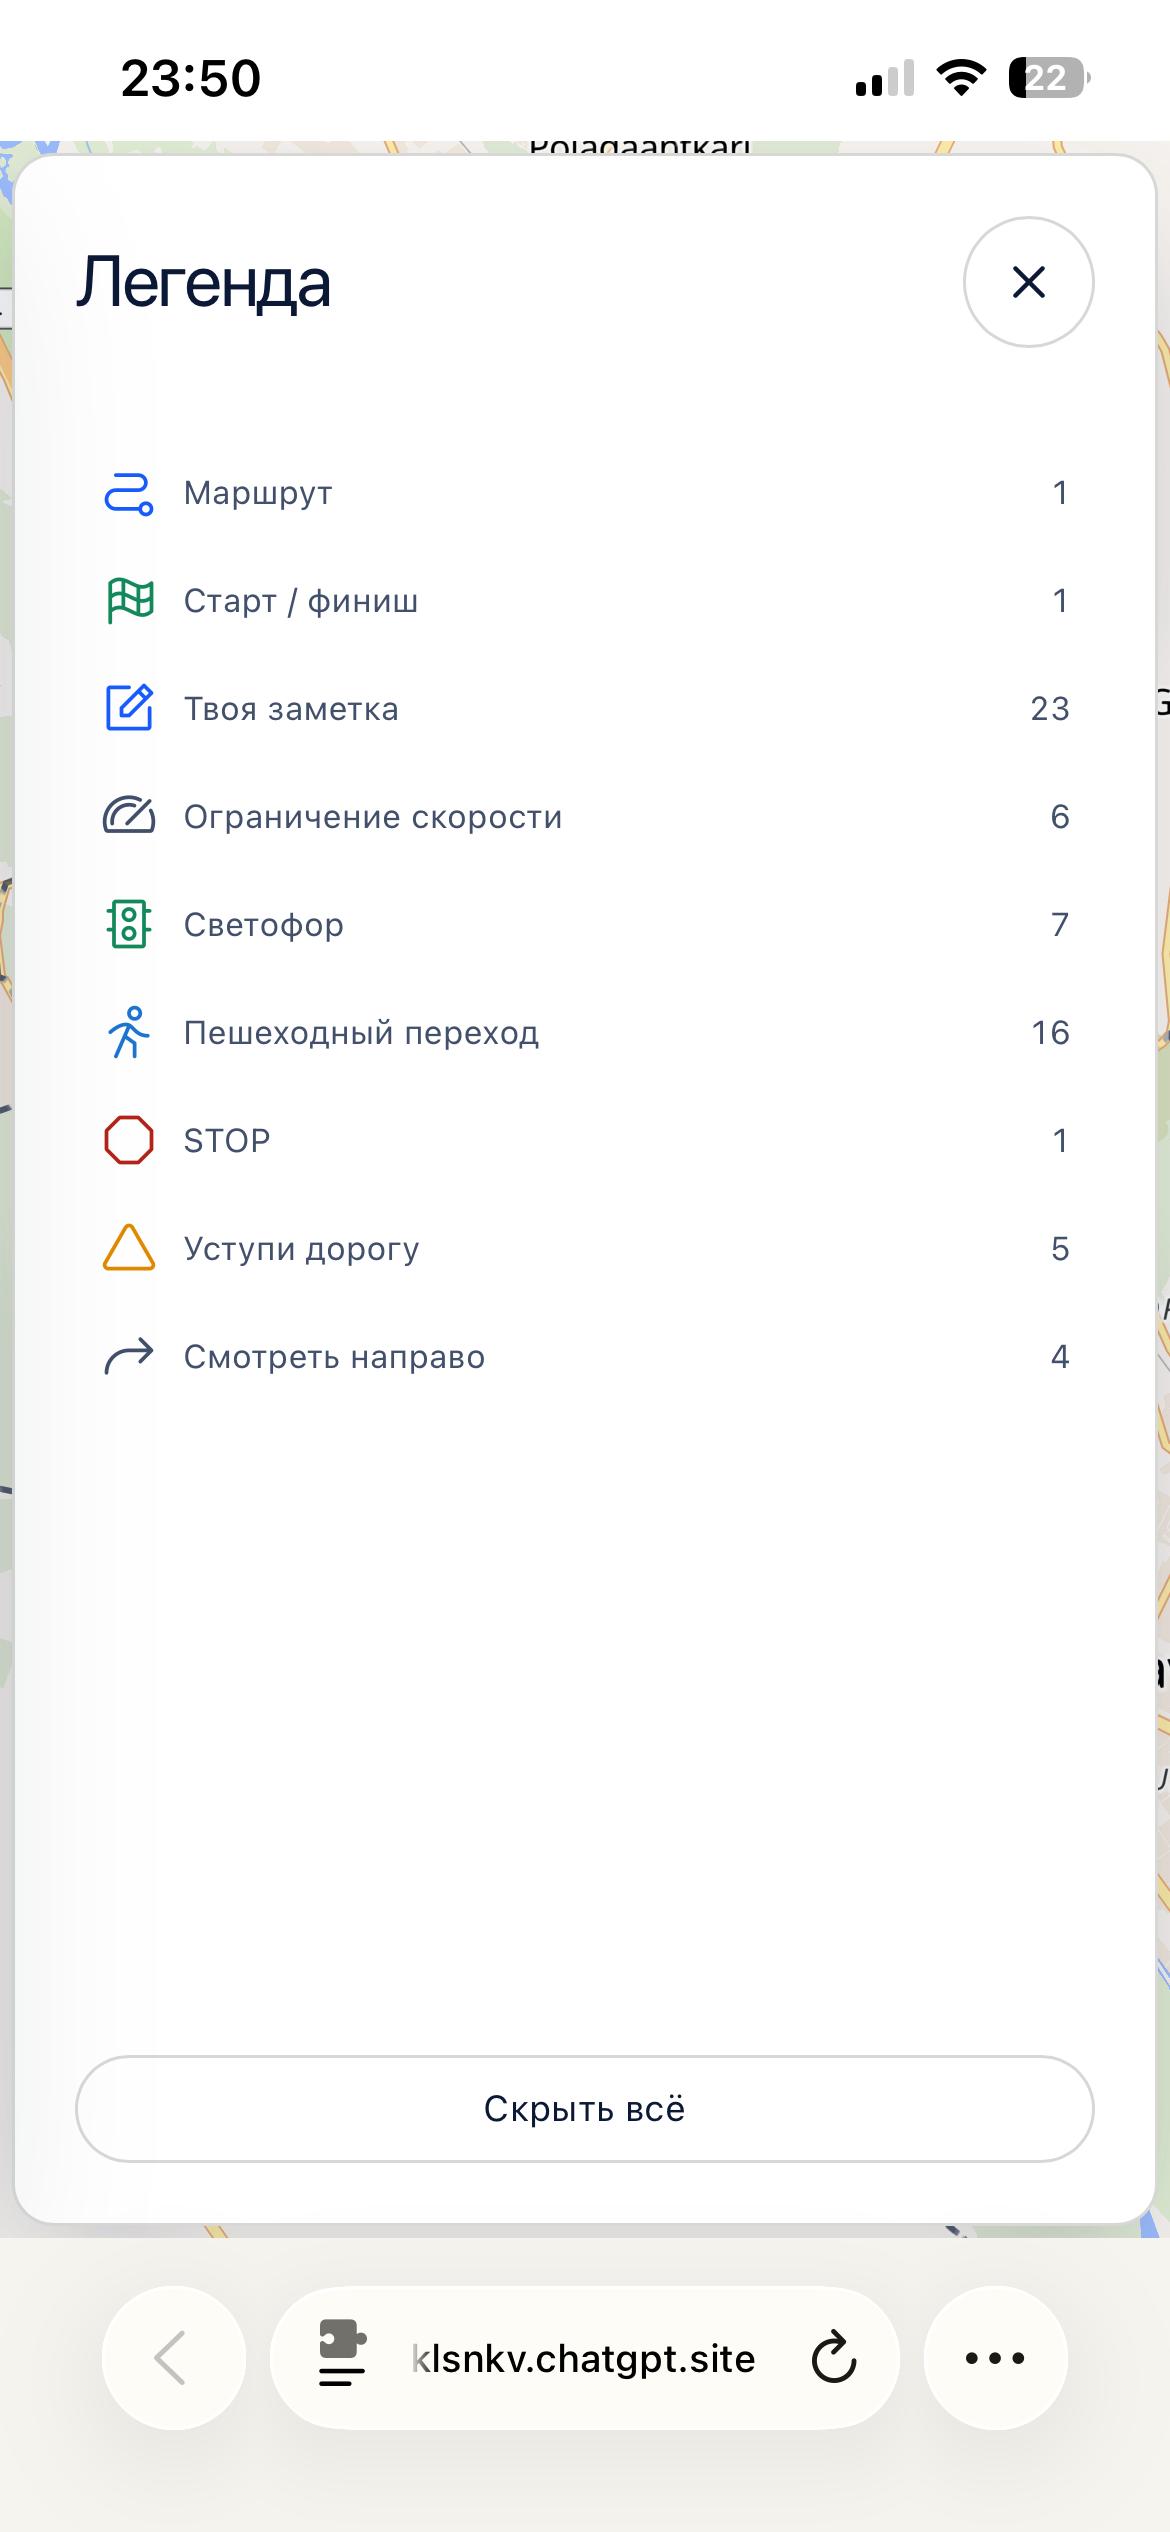1170x2532 pixels.
Task: Tap the klsnkv.chatgpt.site address field
Action: (x=585, y=2358)
